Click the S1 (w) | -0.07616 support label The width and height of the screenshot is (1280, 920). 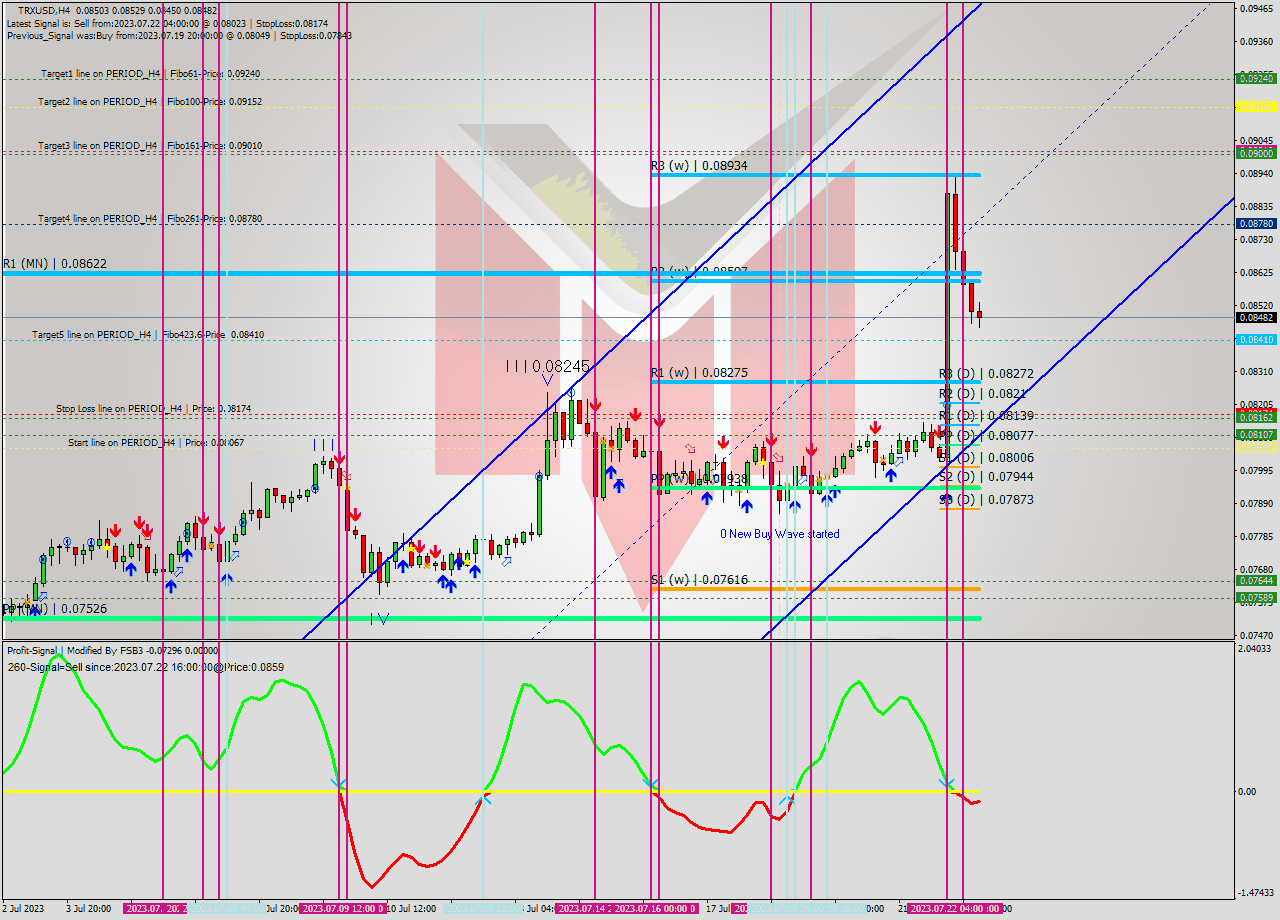coord(700,580)
